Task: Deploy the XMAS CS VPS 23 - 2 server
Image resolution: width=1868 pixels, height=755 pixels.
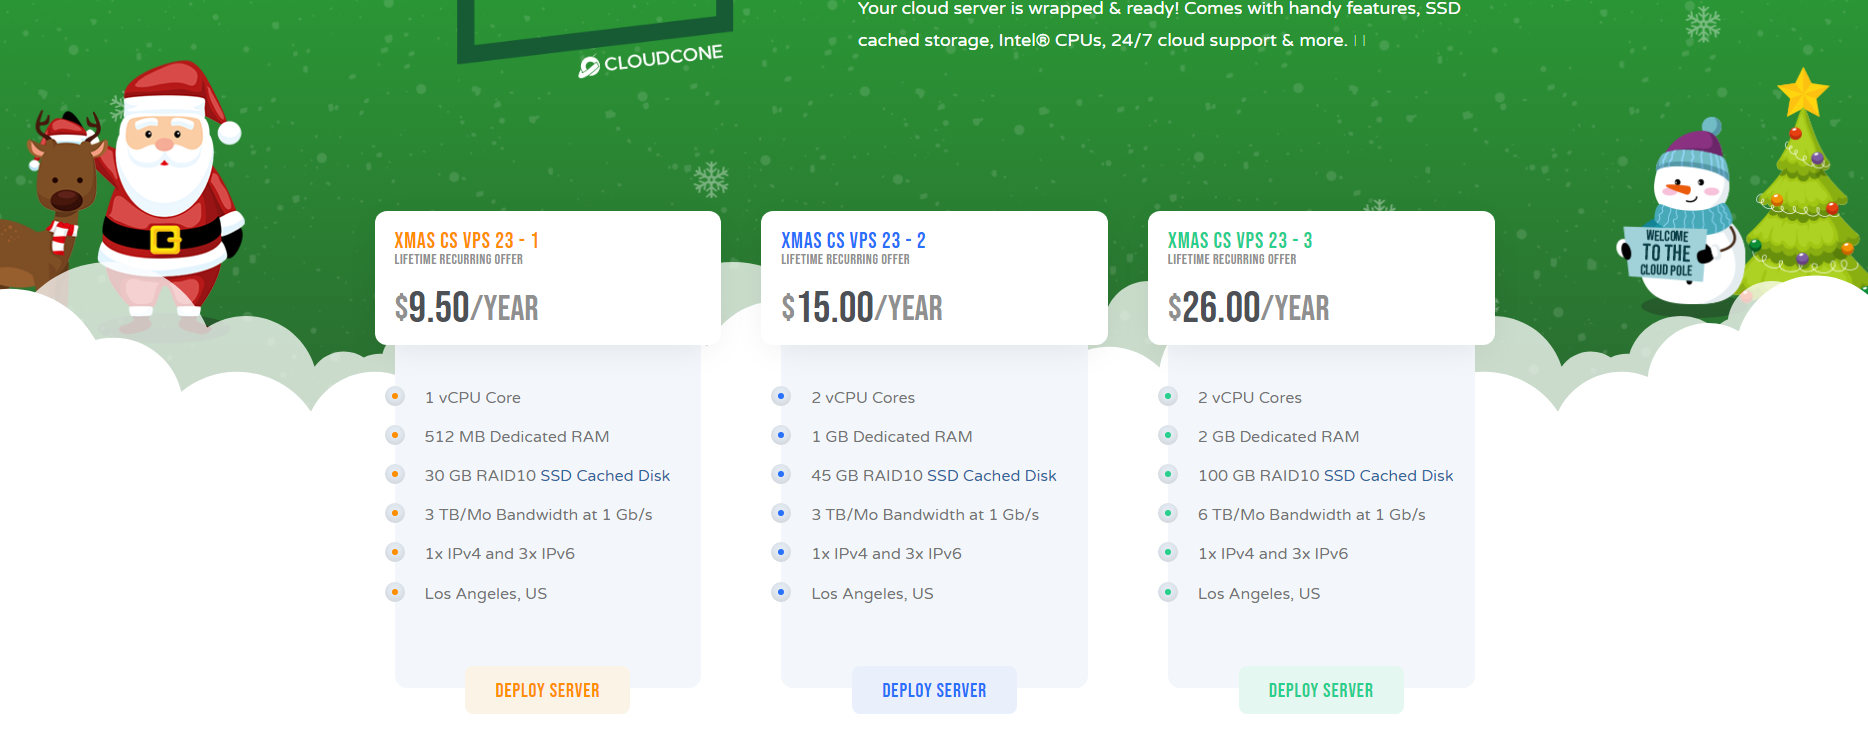Action: point(934,690)
